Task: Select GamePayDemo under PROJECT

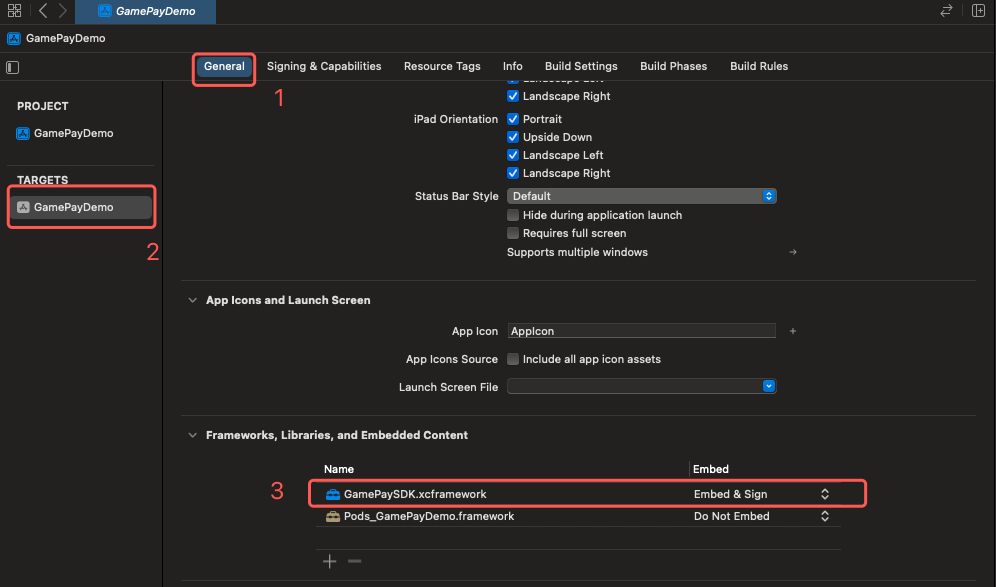Action: click(74, 133)
